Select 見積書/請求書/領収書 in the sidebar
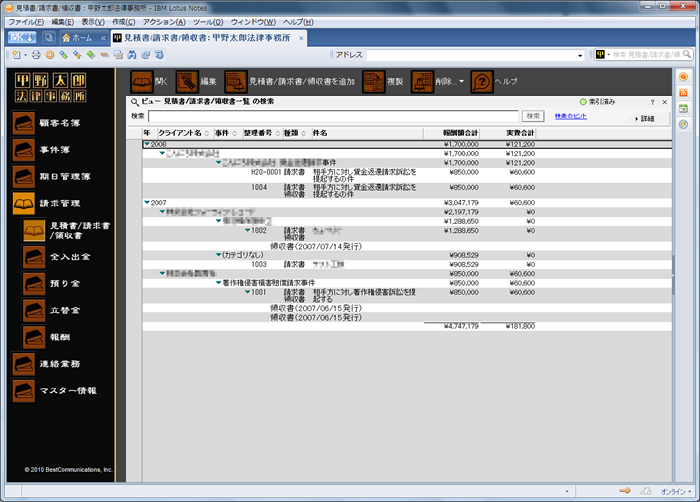Viewport: 700px width, 502px height. 67,230
